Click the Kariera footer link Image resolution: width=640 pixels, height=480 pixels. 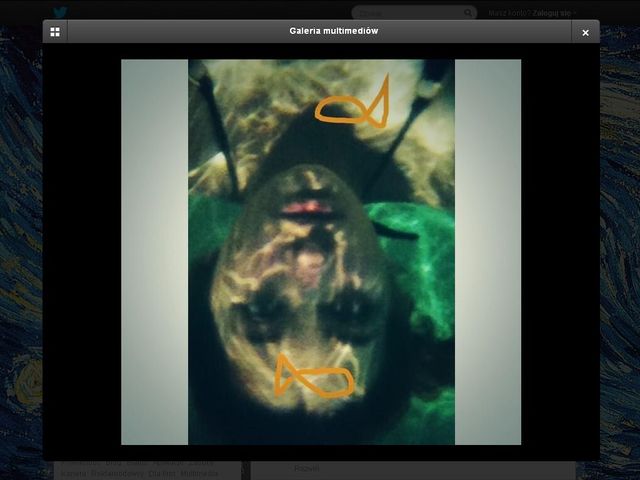pyautogui.click(x=68, y=473)
